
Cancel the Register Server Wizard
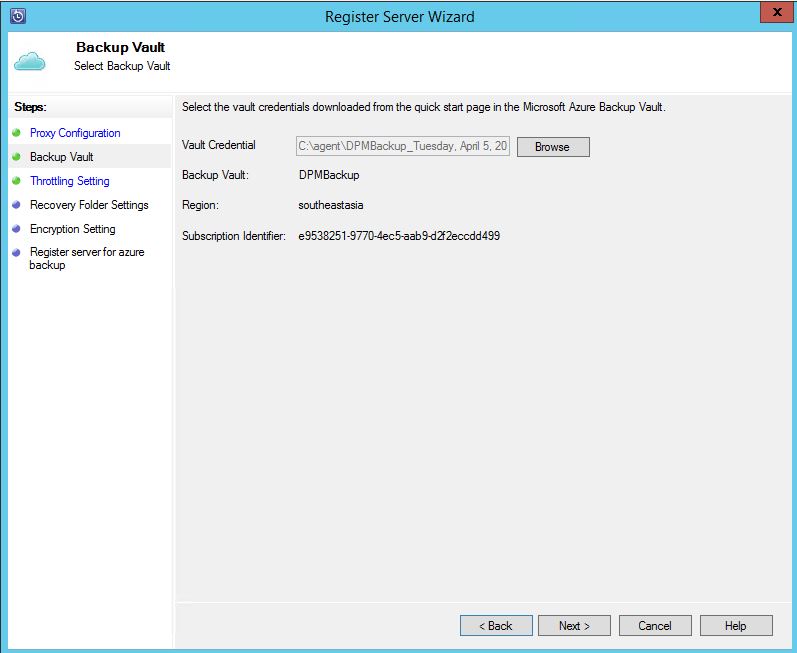click(655, 626)
